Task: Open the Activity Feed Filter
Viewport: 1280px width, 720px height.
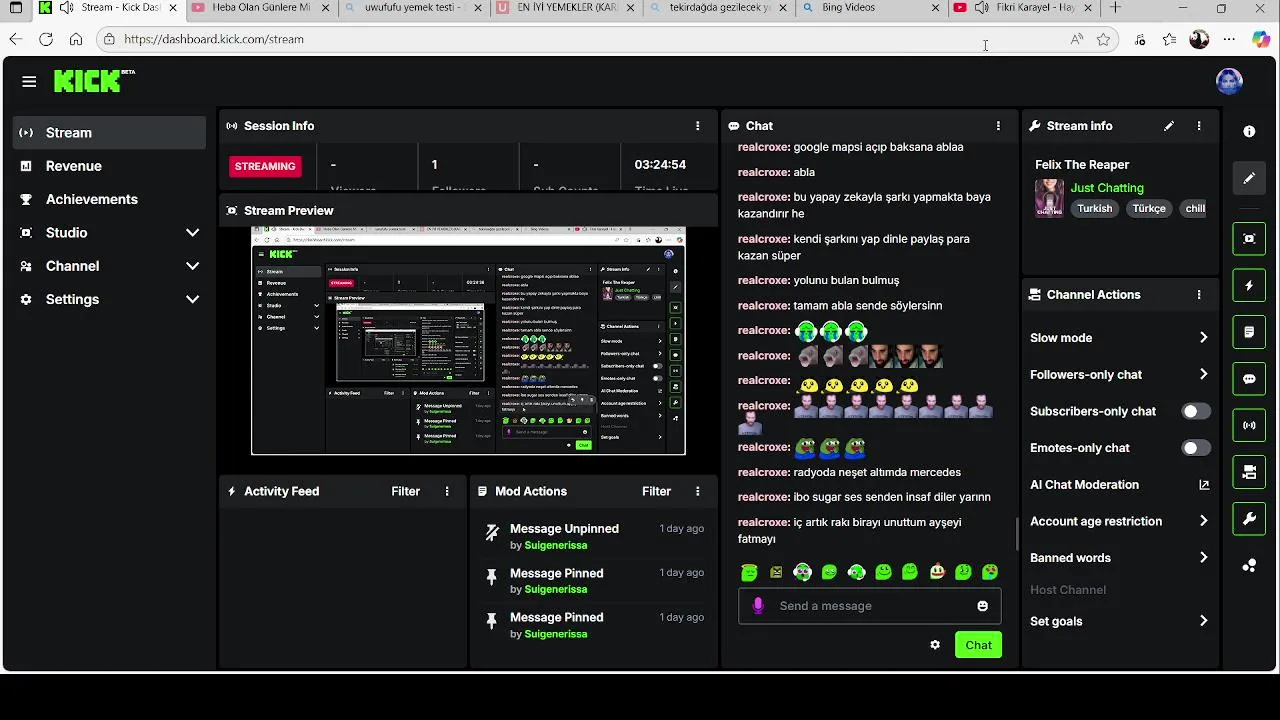Action: [x=405, y=491]
